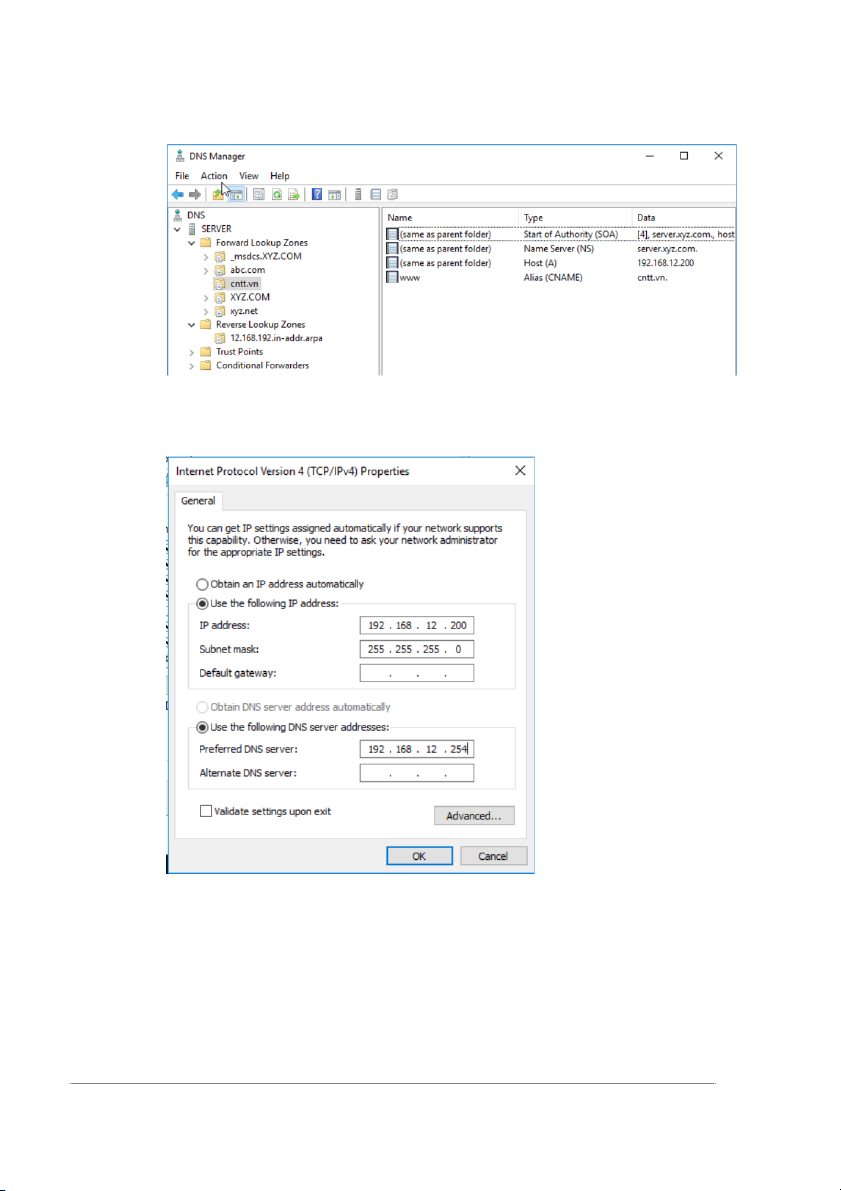Click Cancel in IPv4 Properties
Image resolution: width=841 pixels, height=1191 pixels.
click(x=493, y=856)
